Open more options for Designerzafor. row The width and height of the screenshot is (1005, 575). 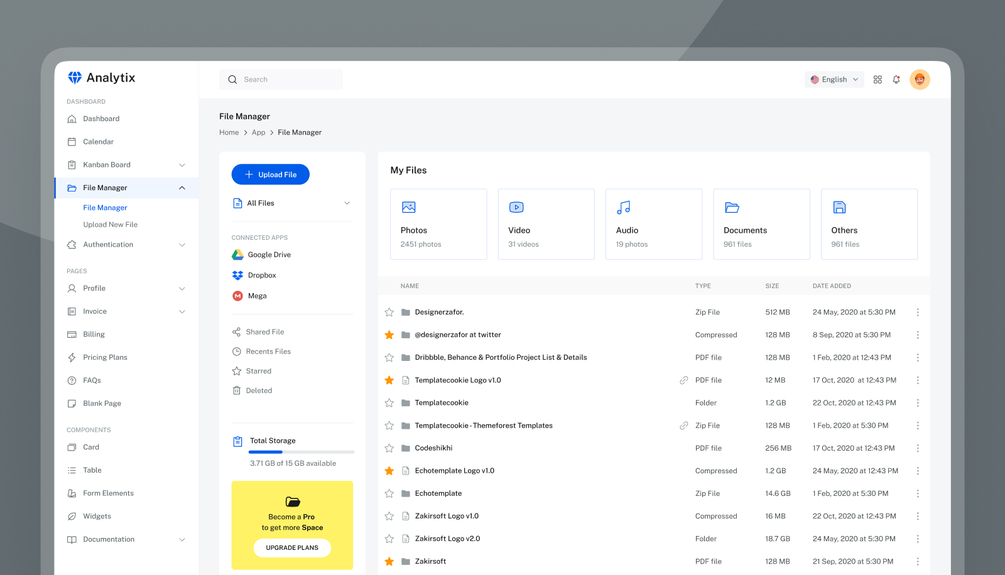[918, 312]
